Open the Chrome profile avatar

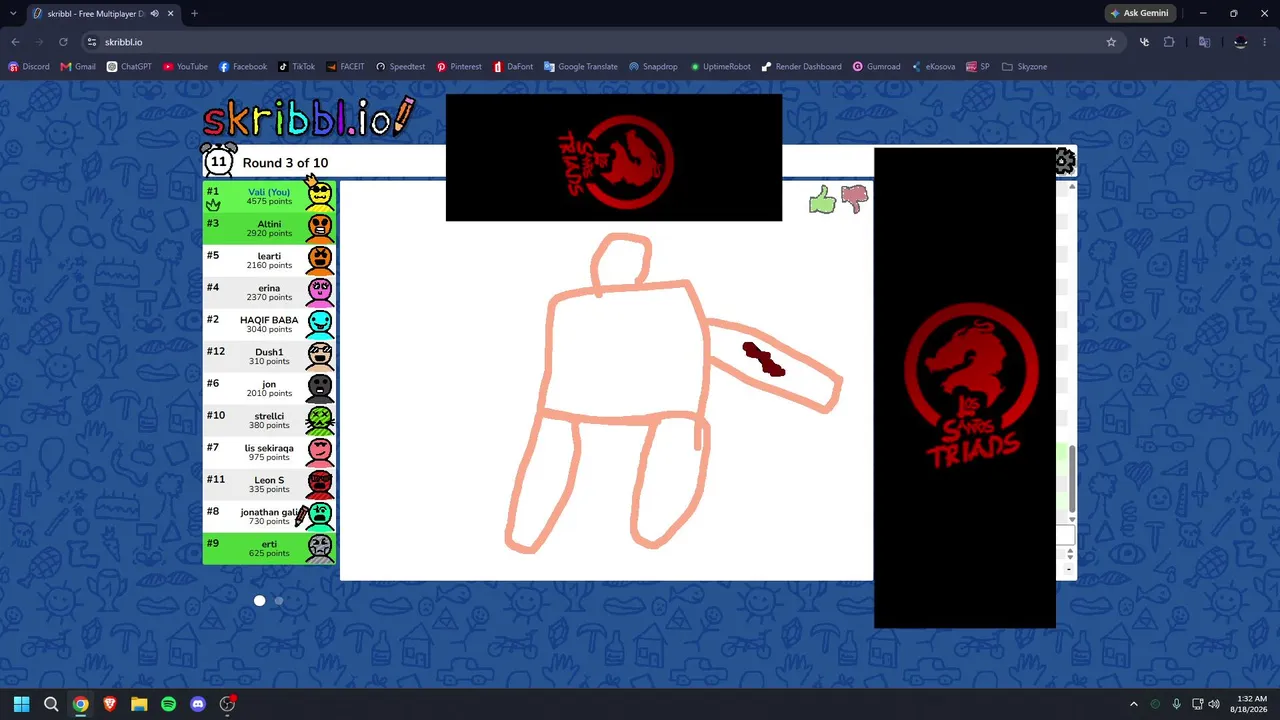coord(1241,42)
